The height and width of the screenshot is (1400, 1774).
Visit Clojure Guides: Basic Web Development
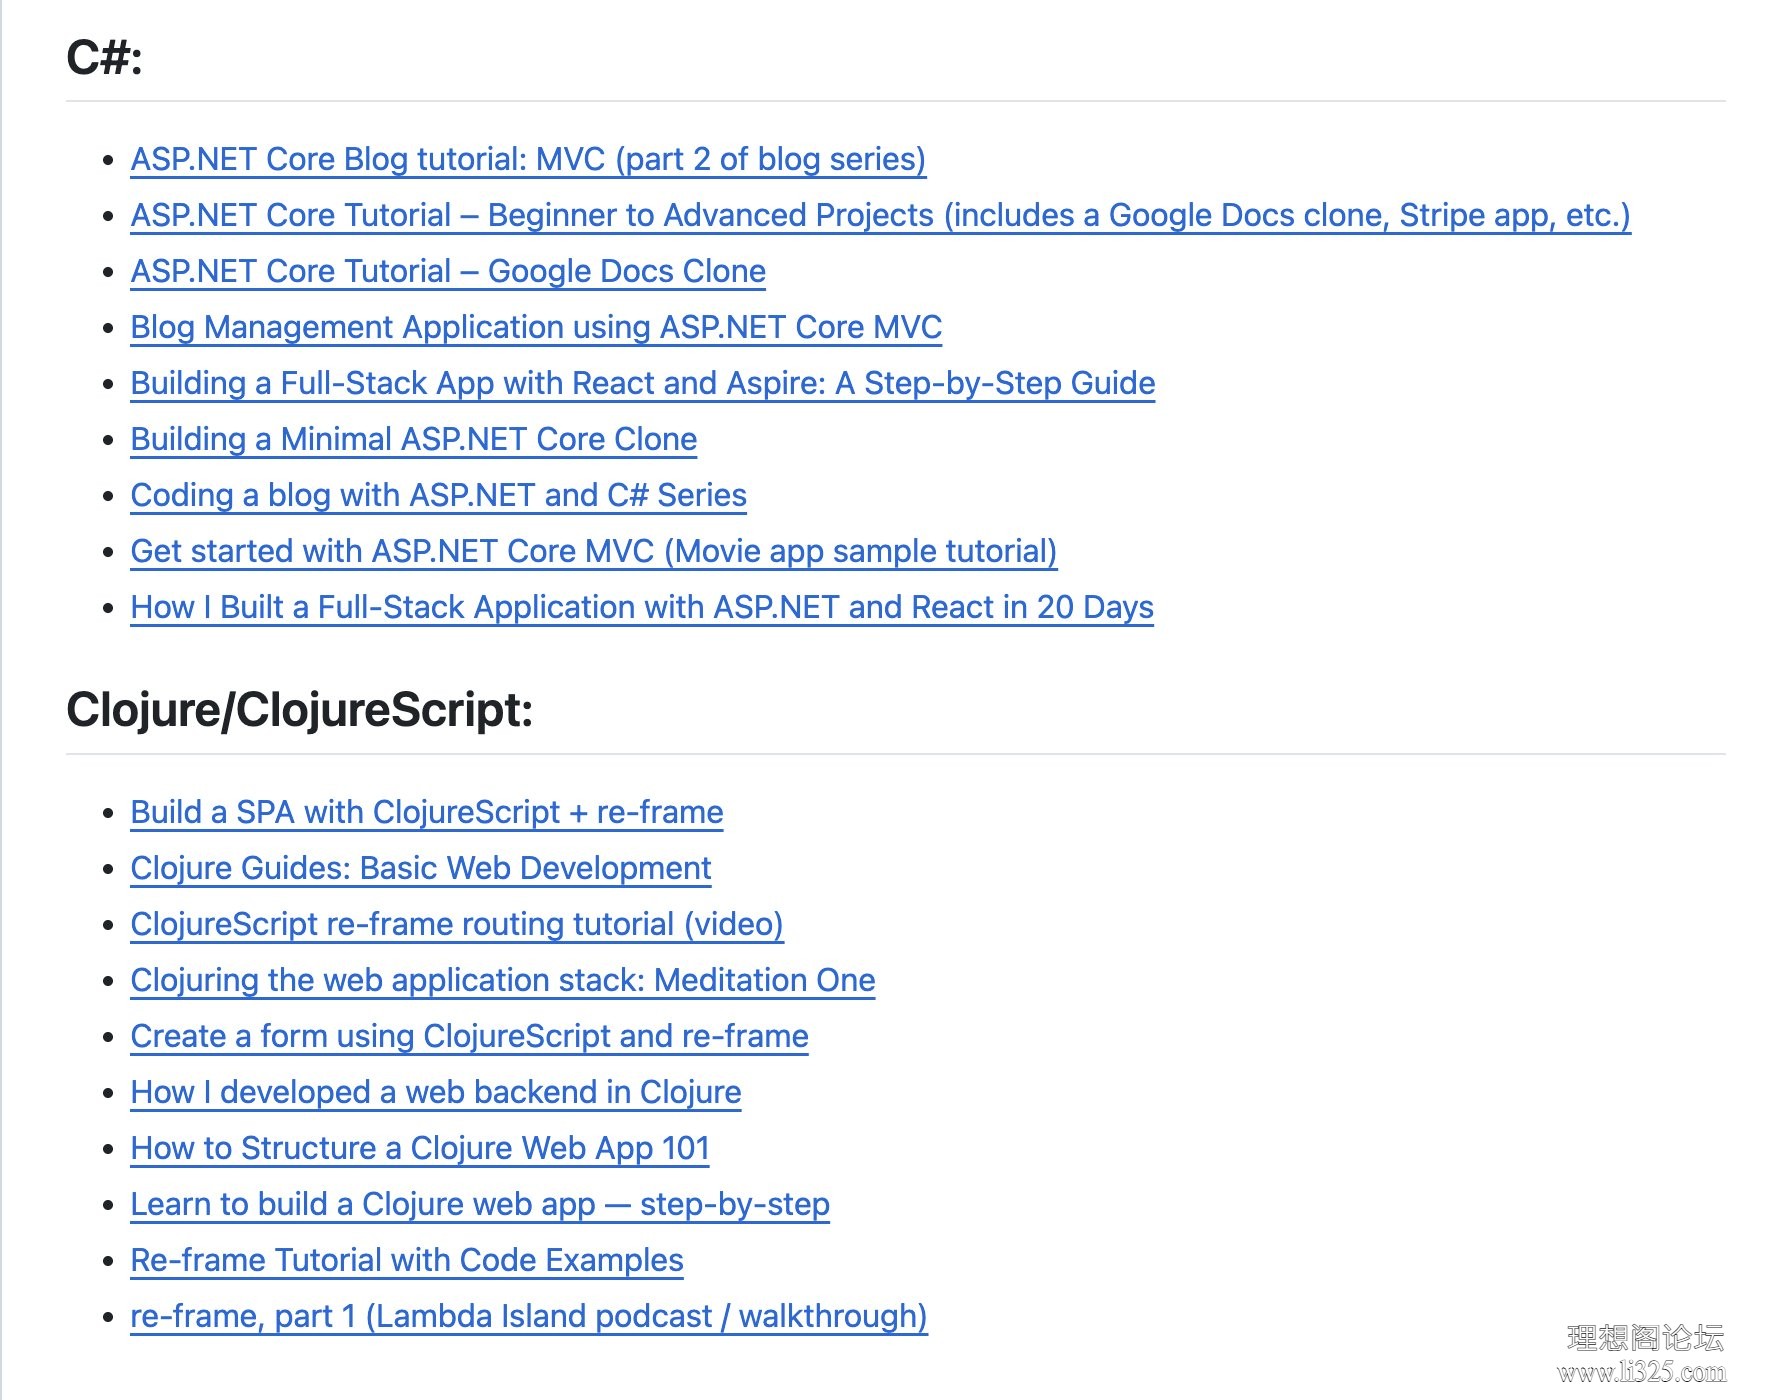[x=420, y=868]
